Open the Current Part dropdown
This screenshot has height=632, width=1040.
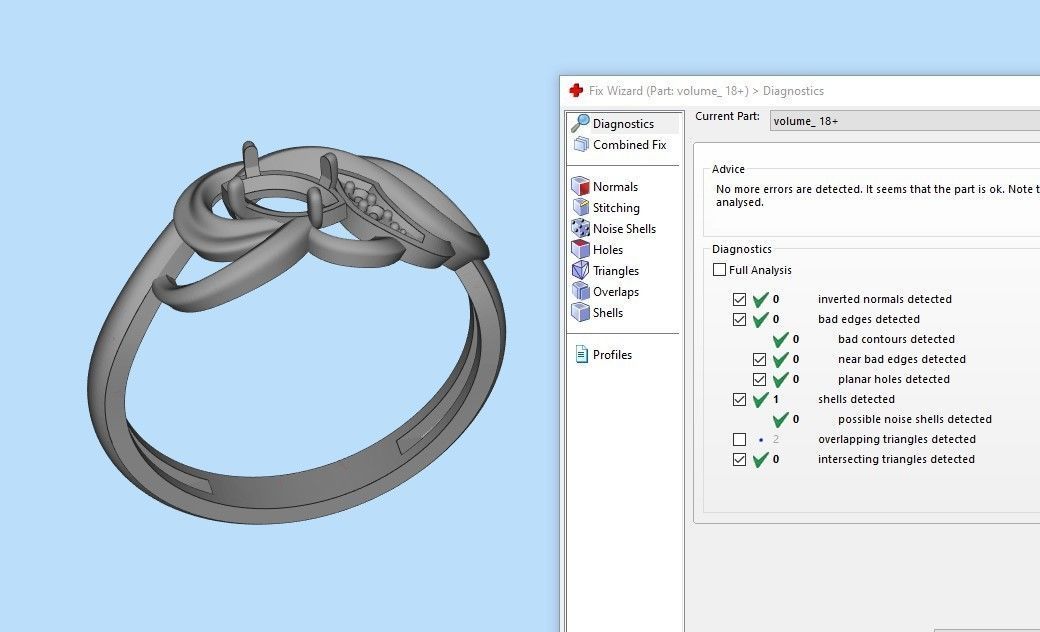(905, 121)
